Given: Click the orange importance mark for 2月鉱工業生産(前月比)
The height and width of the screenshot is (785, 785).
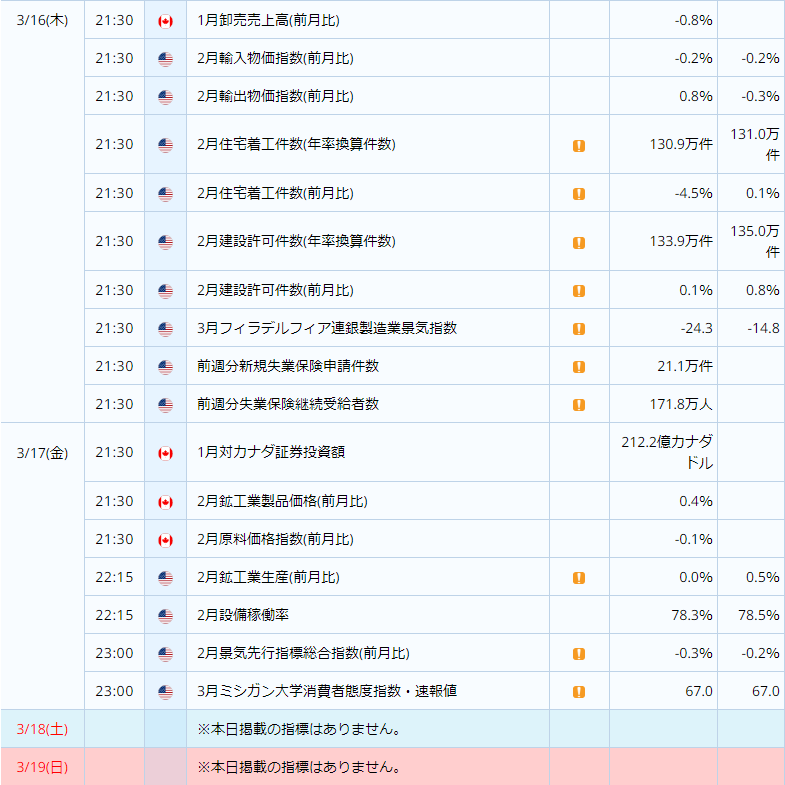Looking at the screenshot, I should 579,578.
